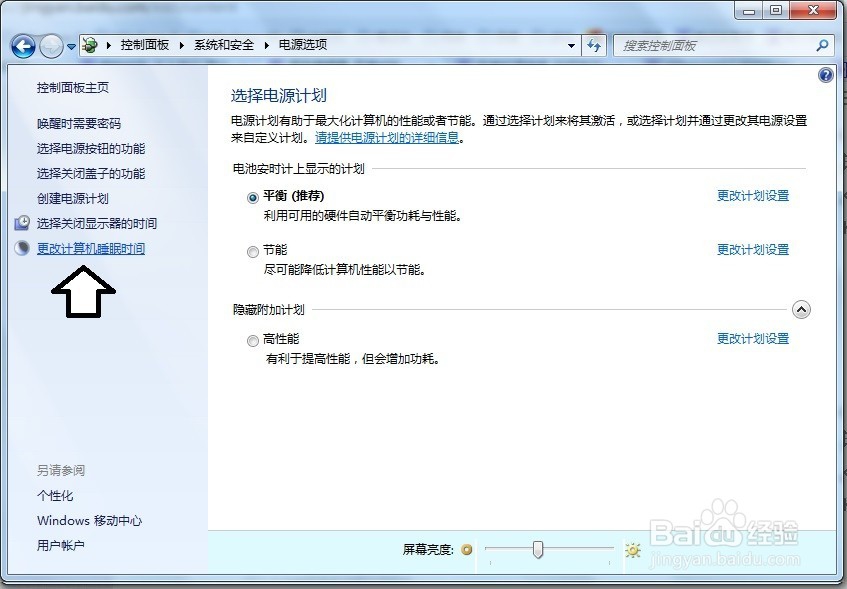Open the address bar history dropdown
Screen dimensions: 847x589
[x=571, y=45]
